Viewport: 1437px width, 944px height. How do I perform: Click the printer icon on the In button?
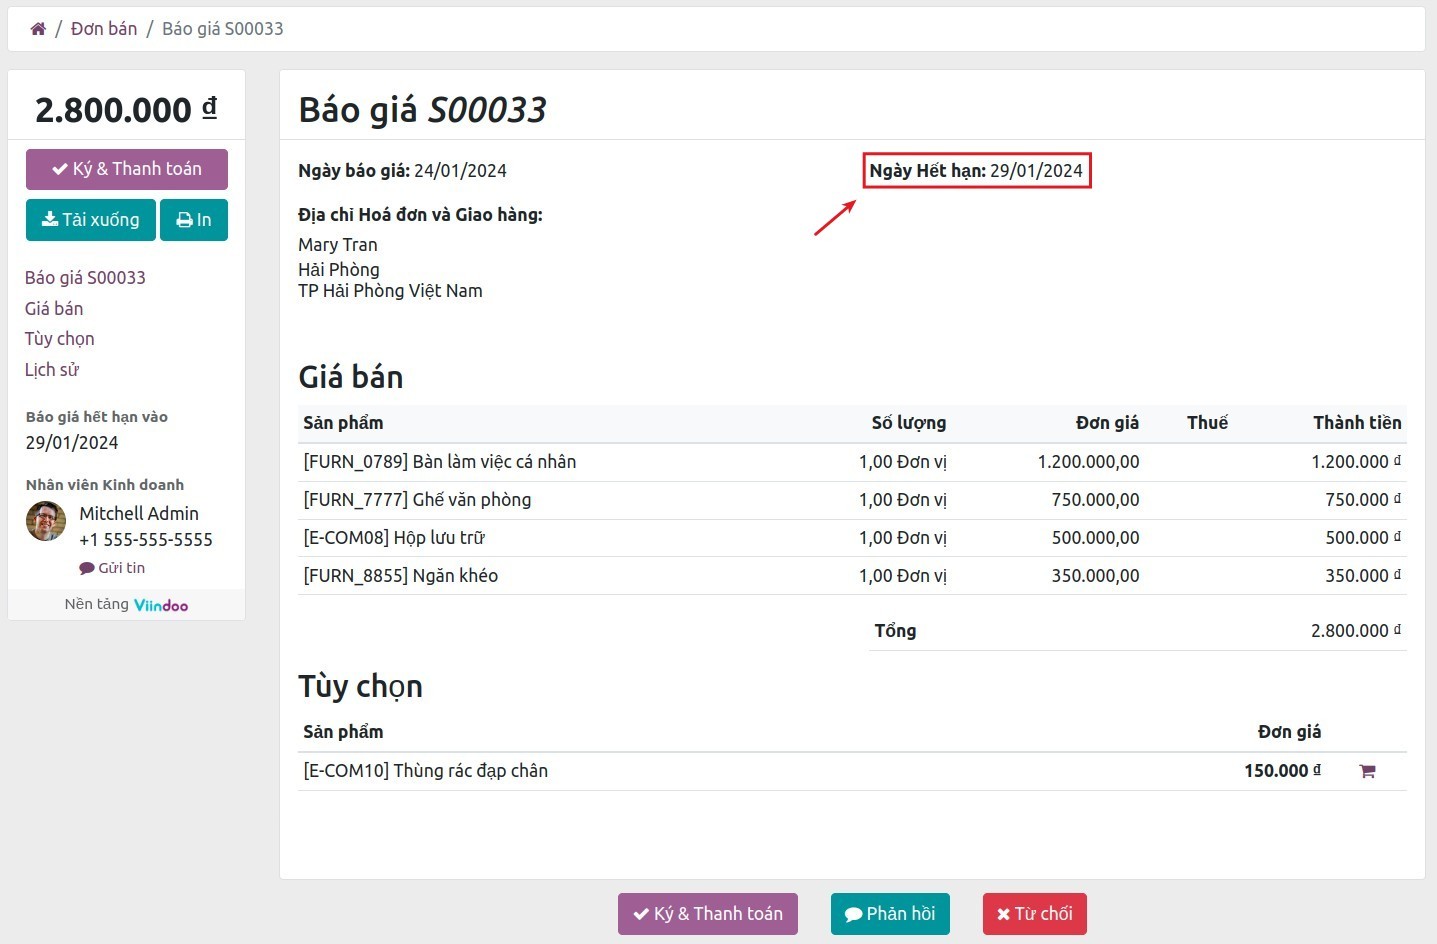tap(183, 219)
